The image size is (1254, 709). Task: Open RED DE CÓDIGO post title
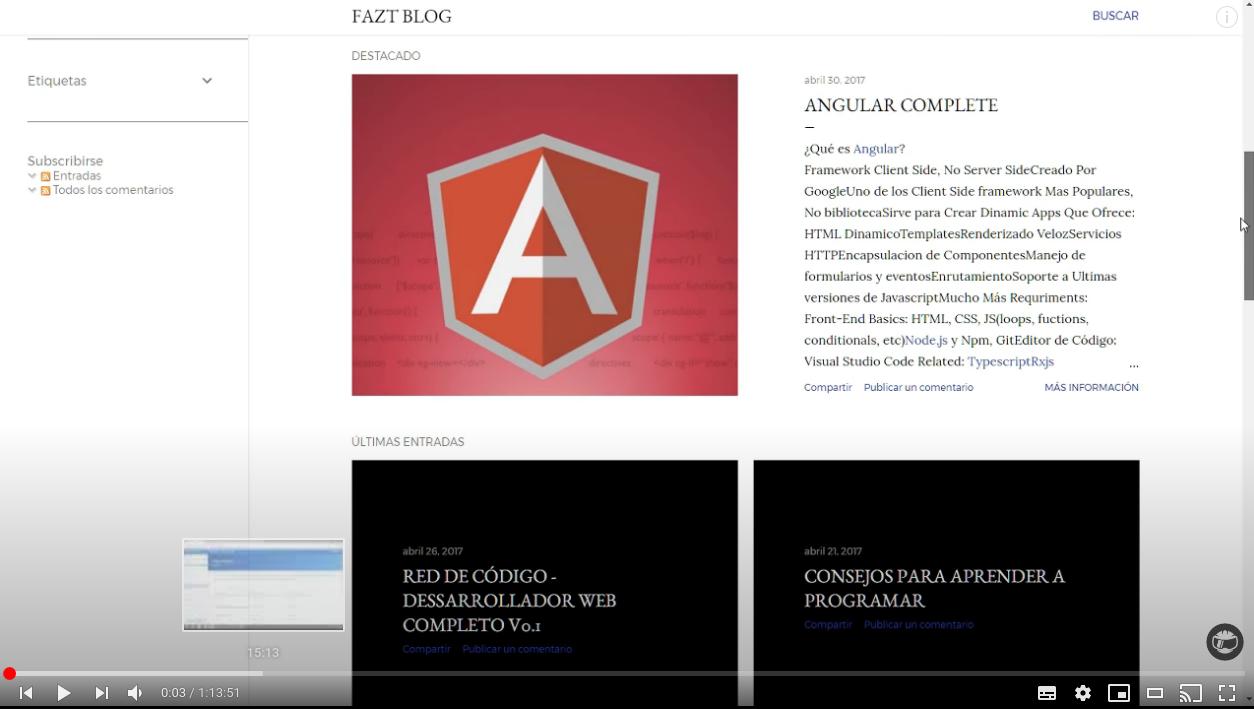pyautogui.click(x=509, y=600)
